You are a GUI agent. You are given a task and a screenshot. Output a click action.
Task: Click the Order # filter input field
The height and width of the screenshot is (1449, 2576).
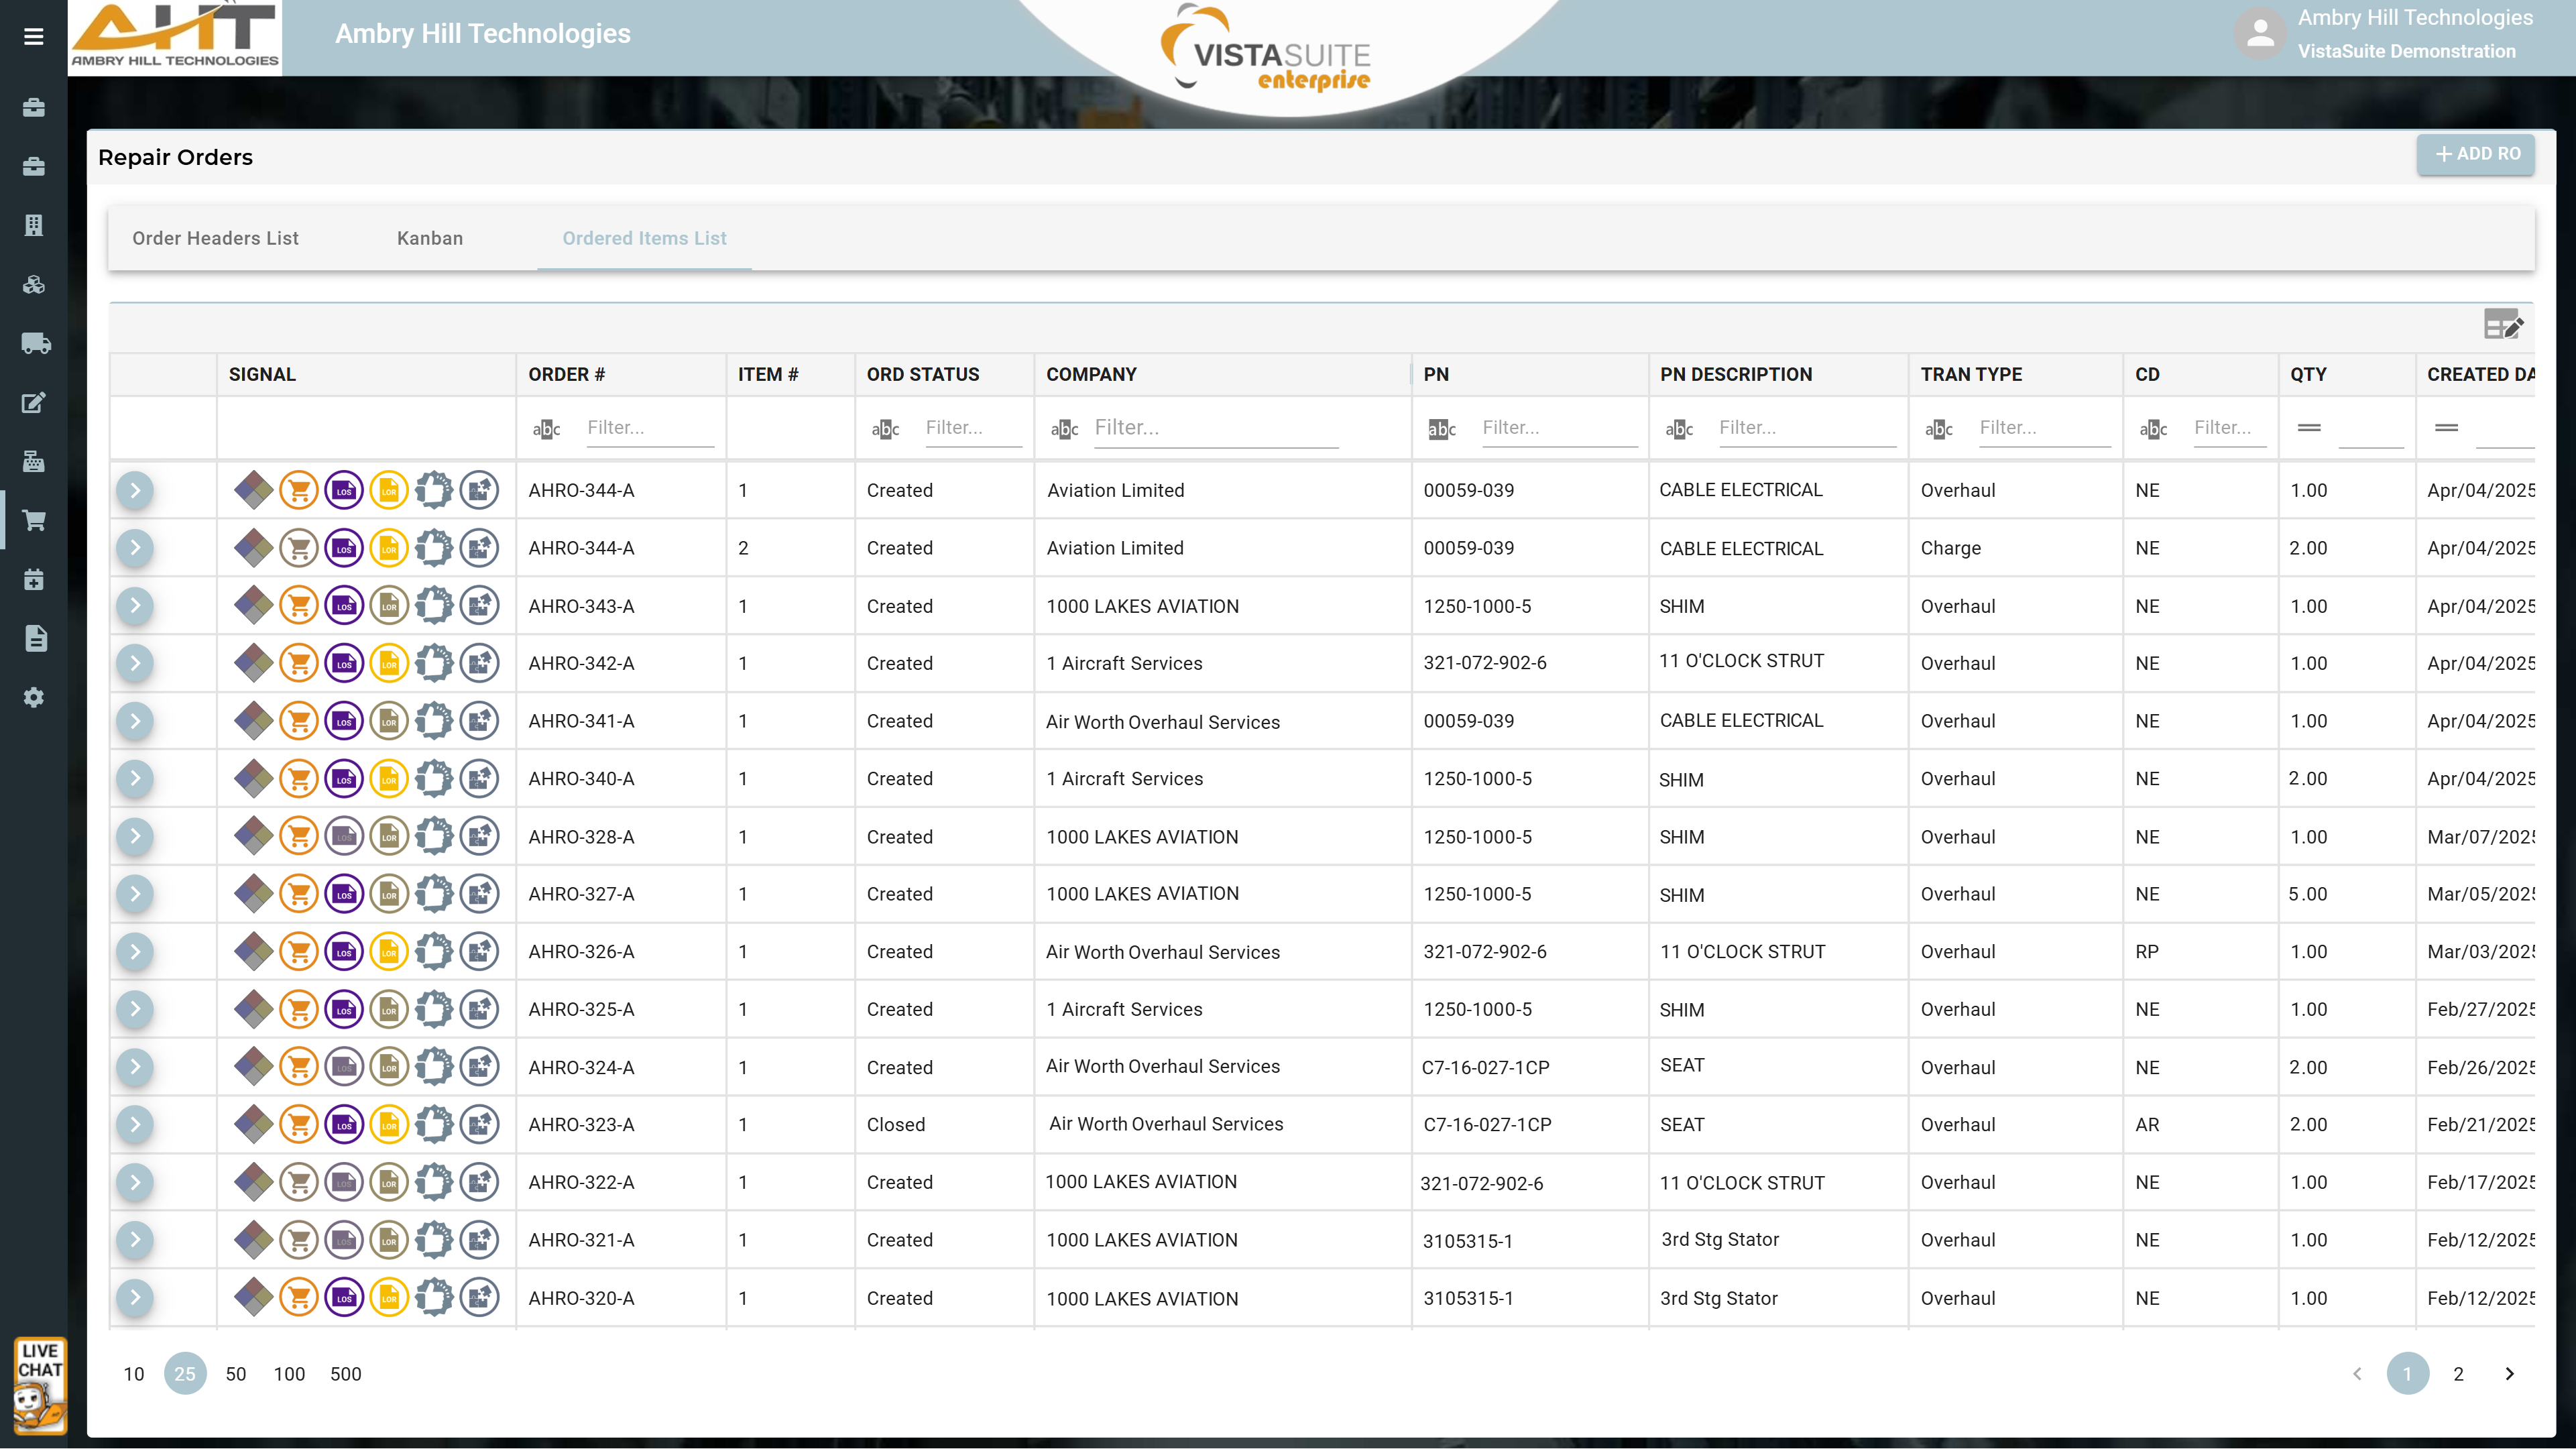[x=649, y=428]
